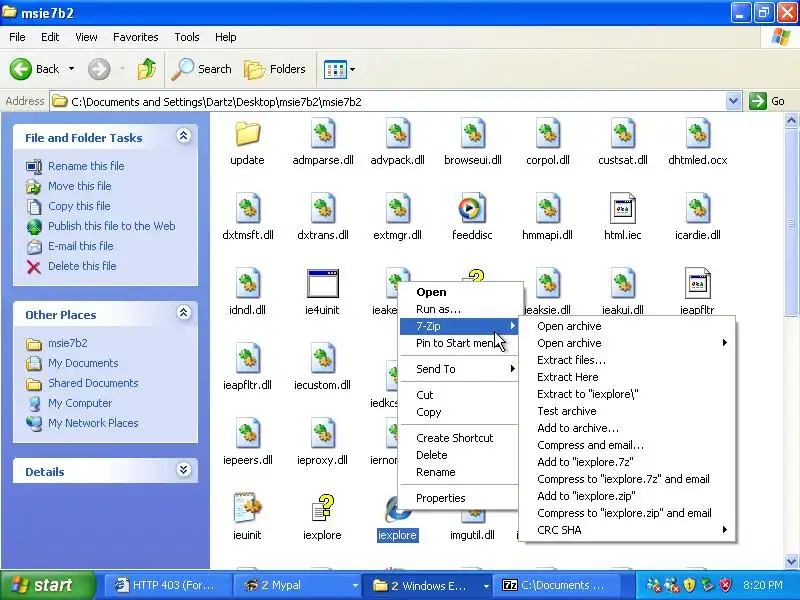Open My Documents in Other Places
This screenshot has height=600, width=800.
(83, 363)
